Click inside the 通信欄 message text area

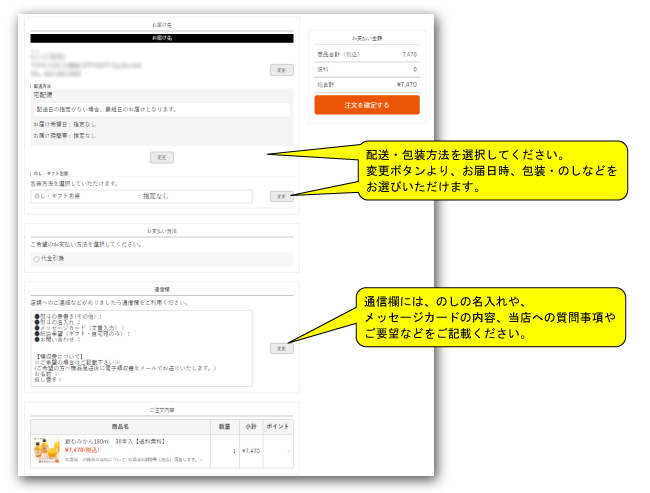(140, 347)
